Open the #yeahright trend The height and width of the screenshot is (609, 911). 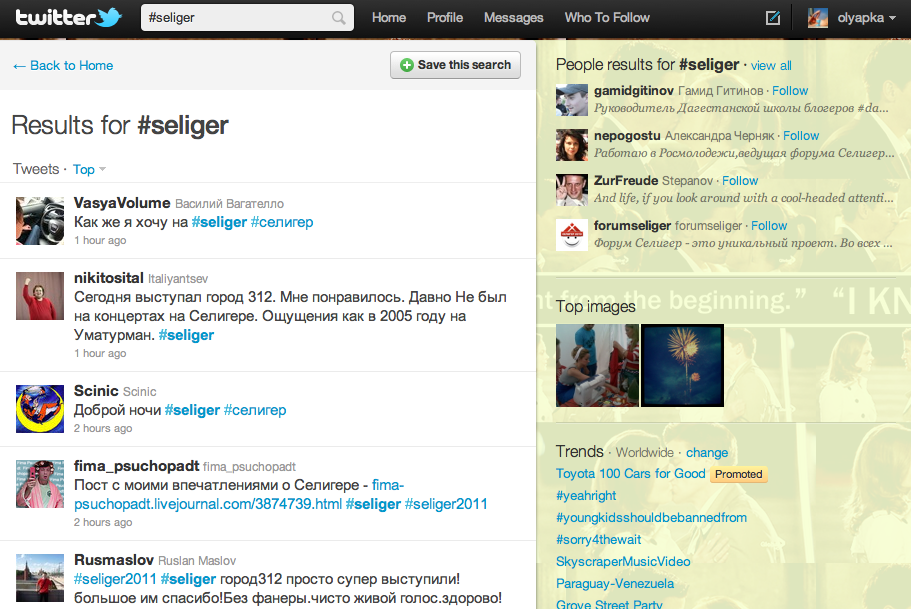[586, 496]
